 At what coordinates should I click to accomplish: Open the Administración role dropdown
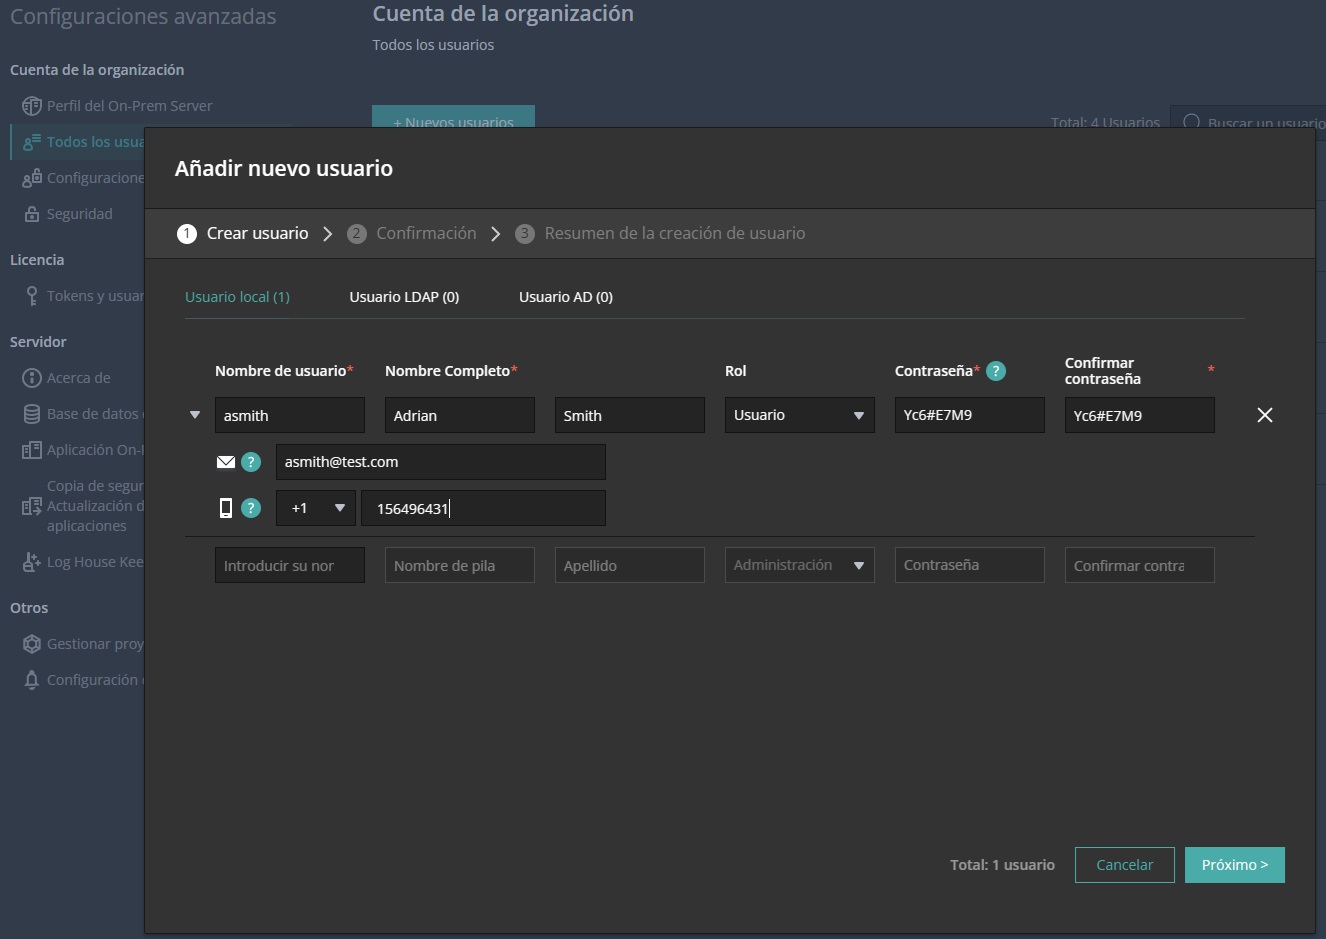(x=800, y=565)
